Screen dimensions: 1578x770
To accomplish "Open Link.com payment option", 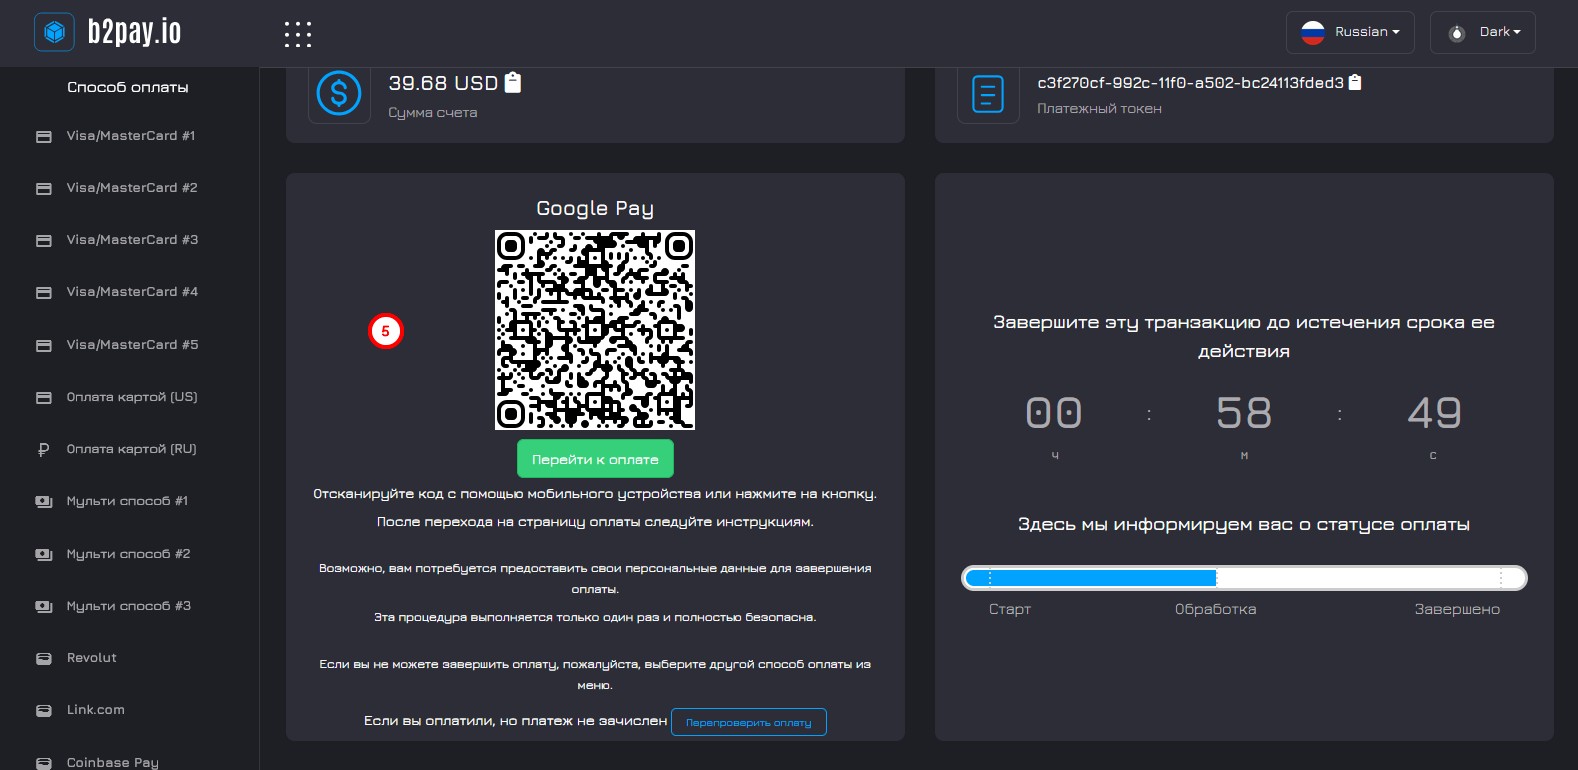I will pyautogui.click(x=95, y=710).
